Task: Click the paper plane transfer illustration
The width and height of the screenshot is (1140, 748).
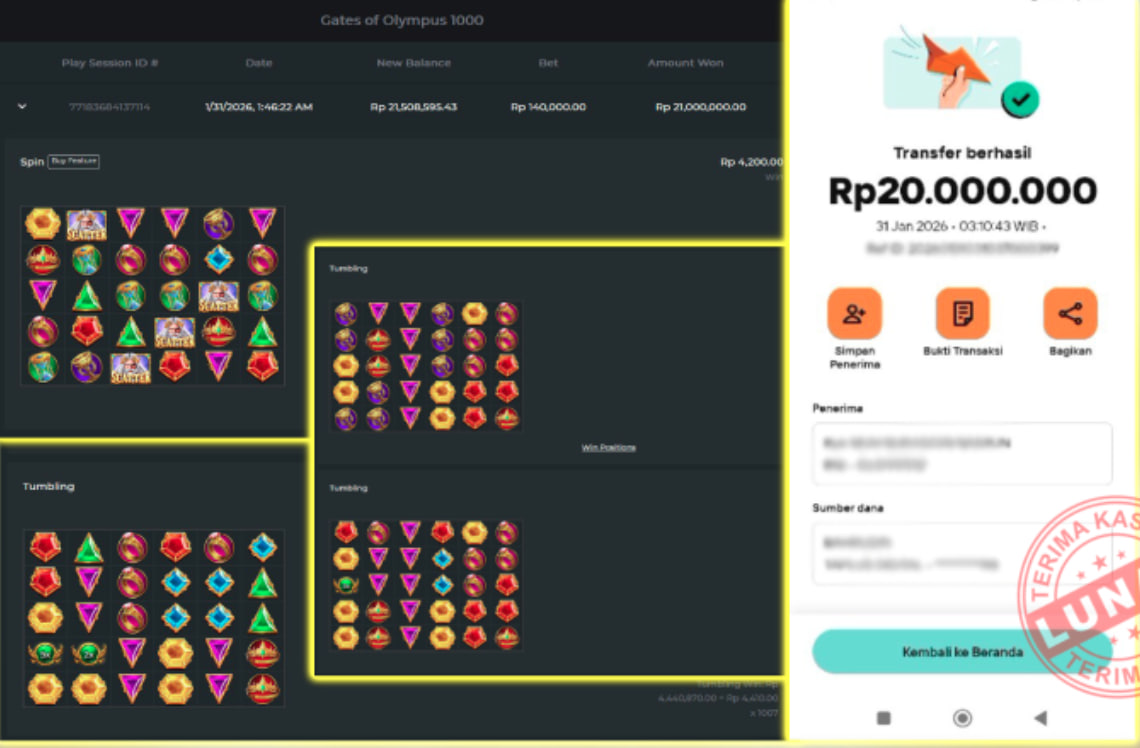Action: click(952, 71)
